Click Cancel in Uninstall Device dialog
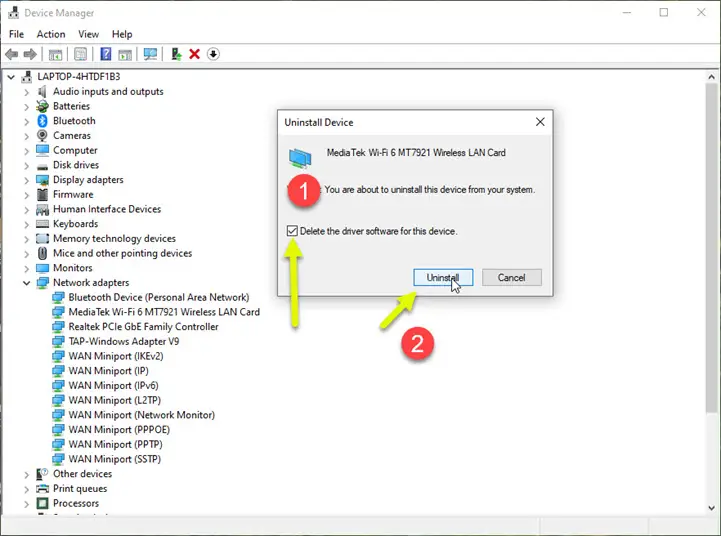The height and width of the screenshot is (536, 721). tap(511, 278)
